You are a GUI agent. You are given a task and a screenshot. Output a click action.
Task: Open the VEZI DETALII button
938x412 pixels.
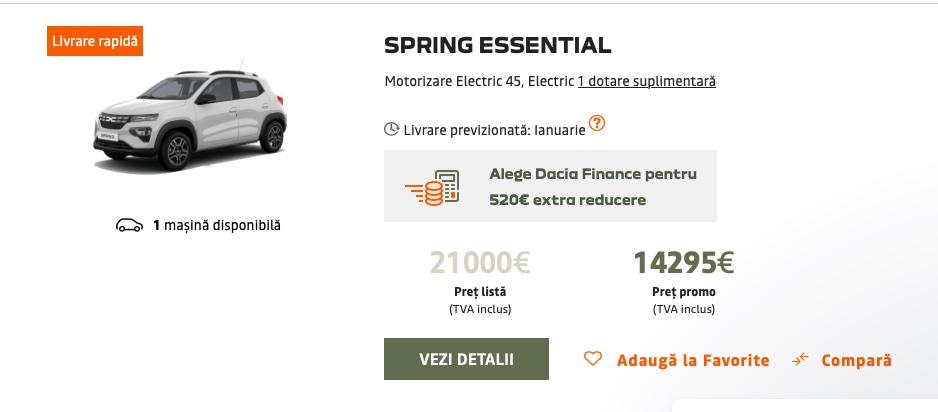[466, 359]
